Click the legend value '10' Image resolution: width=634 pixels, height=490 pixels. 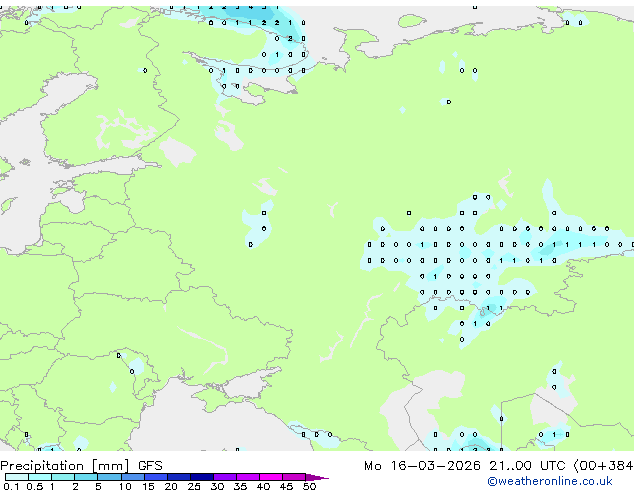(125, 486)
